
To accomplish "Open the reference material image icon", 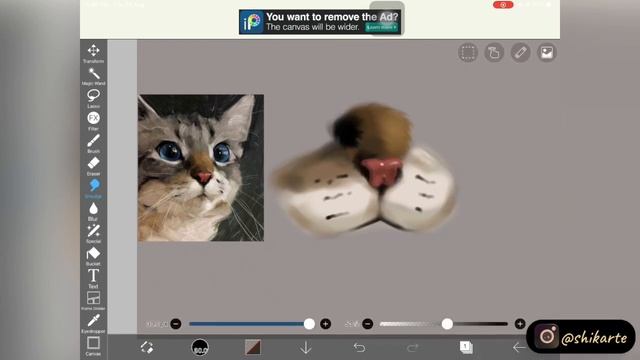I will [x=547, y=53].
